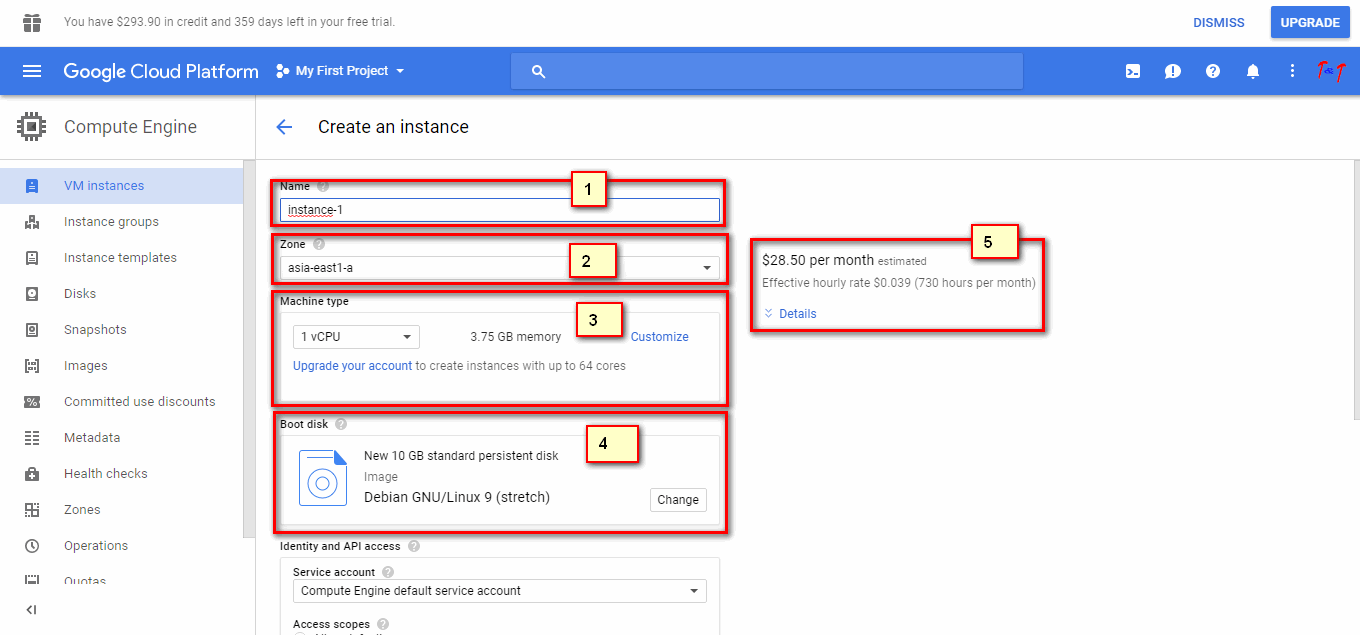Viewport: 1360px width, 635px height.
Task: Click the Committed use discounts percent icon
Action: (x=32, y=402)
